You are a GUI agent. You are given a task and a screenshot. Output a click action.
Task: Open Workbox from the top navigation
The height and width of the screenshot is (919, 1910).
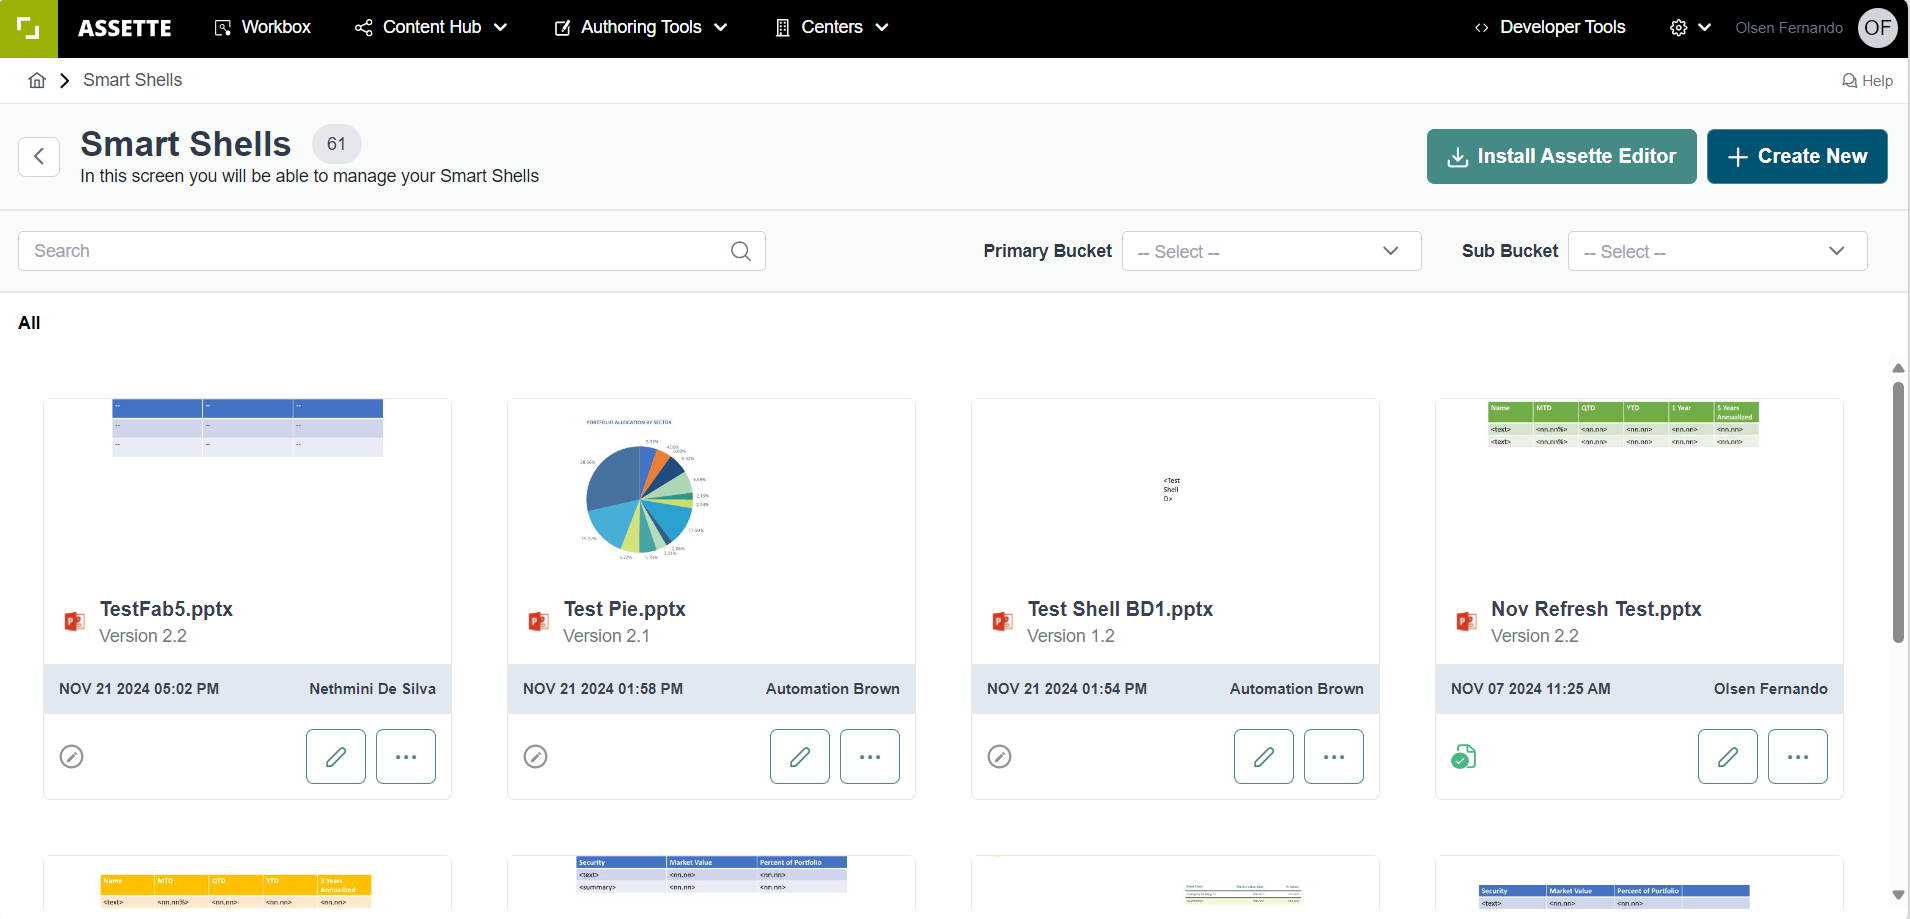click(x=263, y=28)
